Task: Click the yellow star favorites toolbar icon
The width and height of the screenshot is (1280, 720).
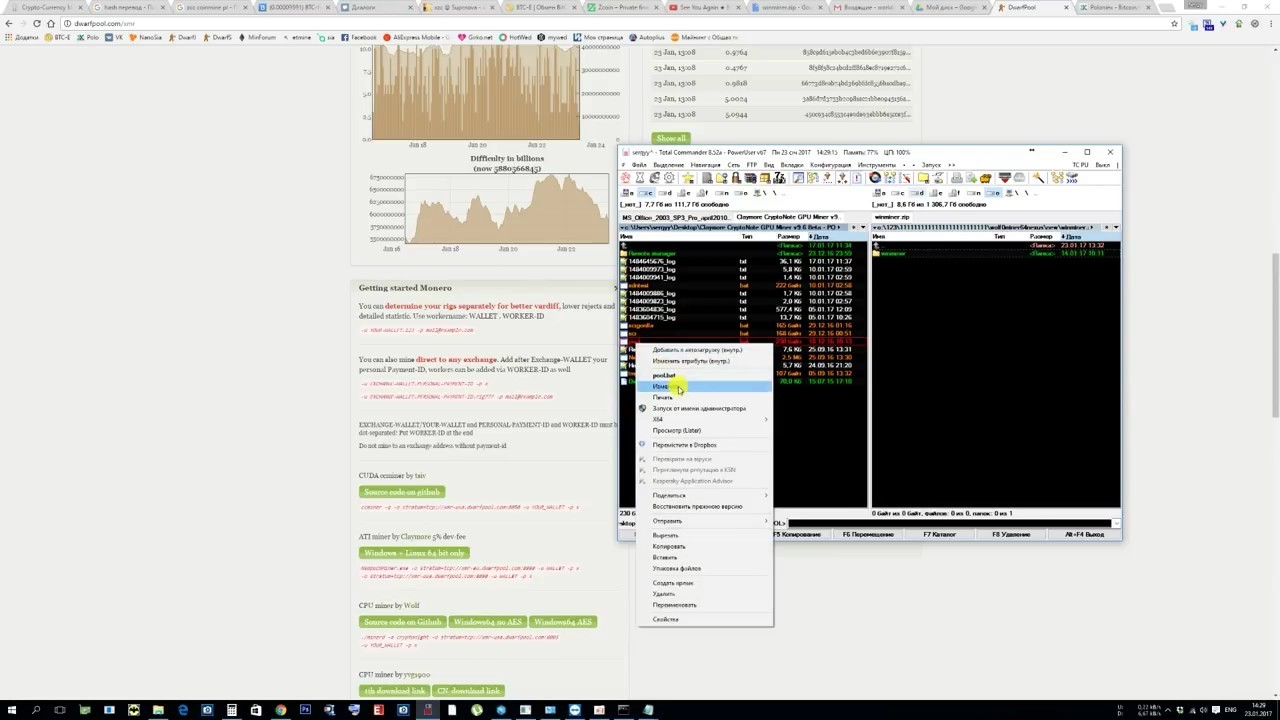Action: 688,178
